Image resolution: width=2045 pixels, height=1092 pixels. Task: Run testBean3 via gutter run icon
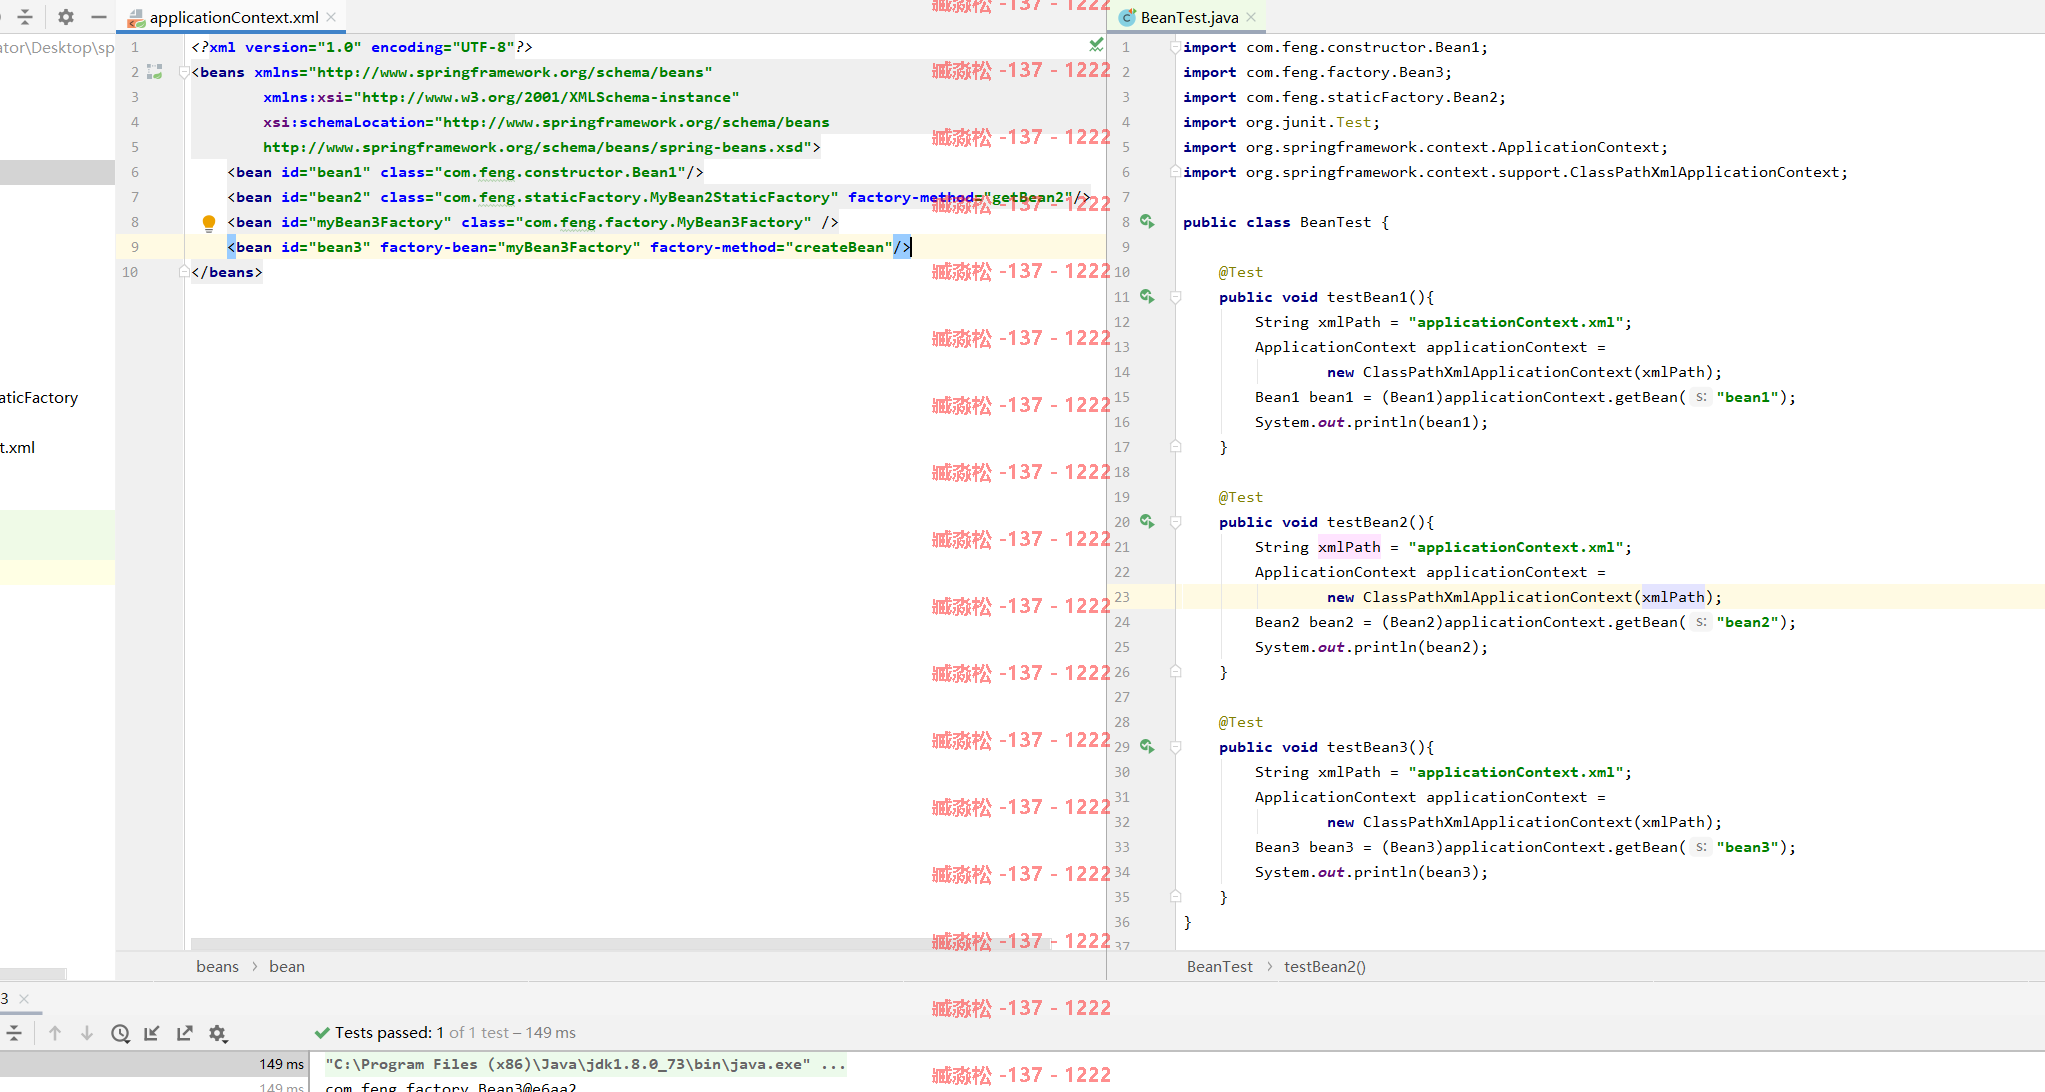tap(1147, 747)
